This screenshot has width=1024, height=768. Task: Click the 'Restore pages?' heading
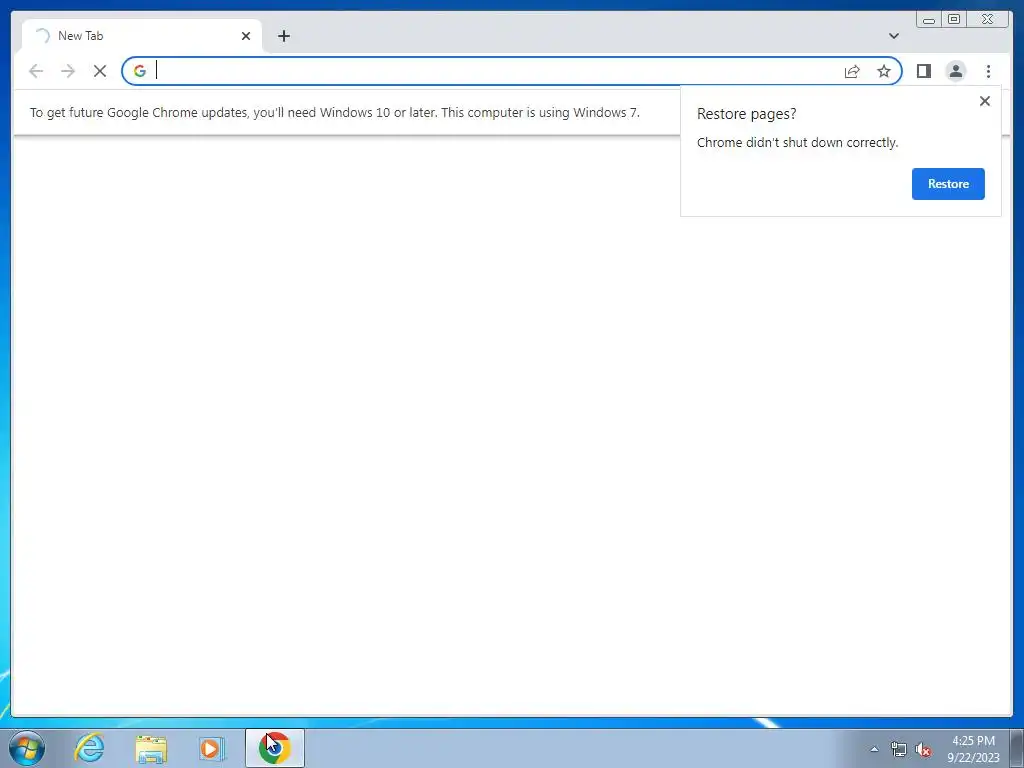746,114
